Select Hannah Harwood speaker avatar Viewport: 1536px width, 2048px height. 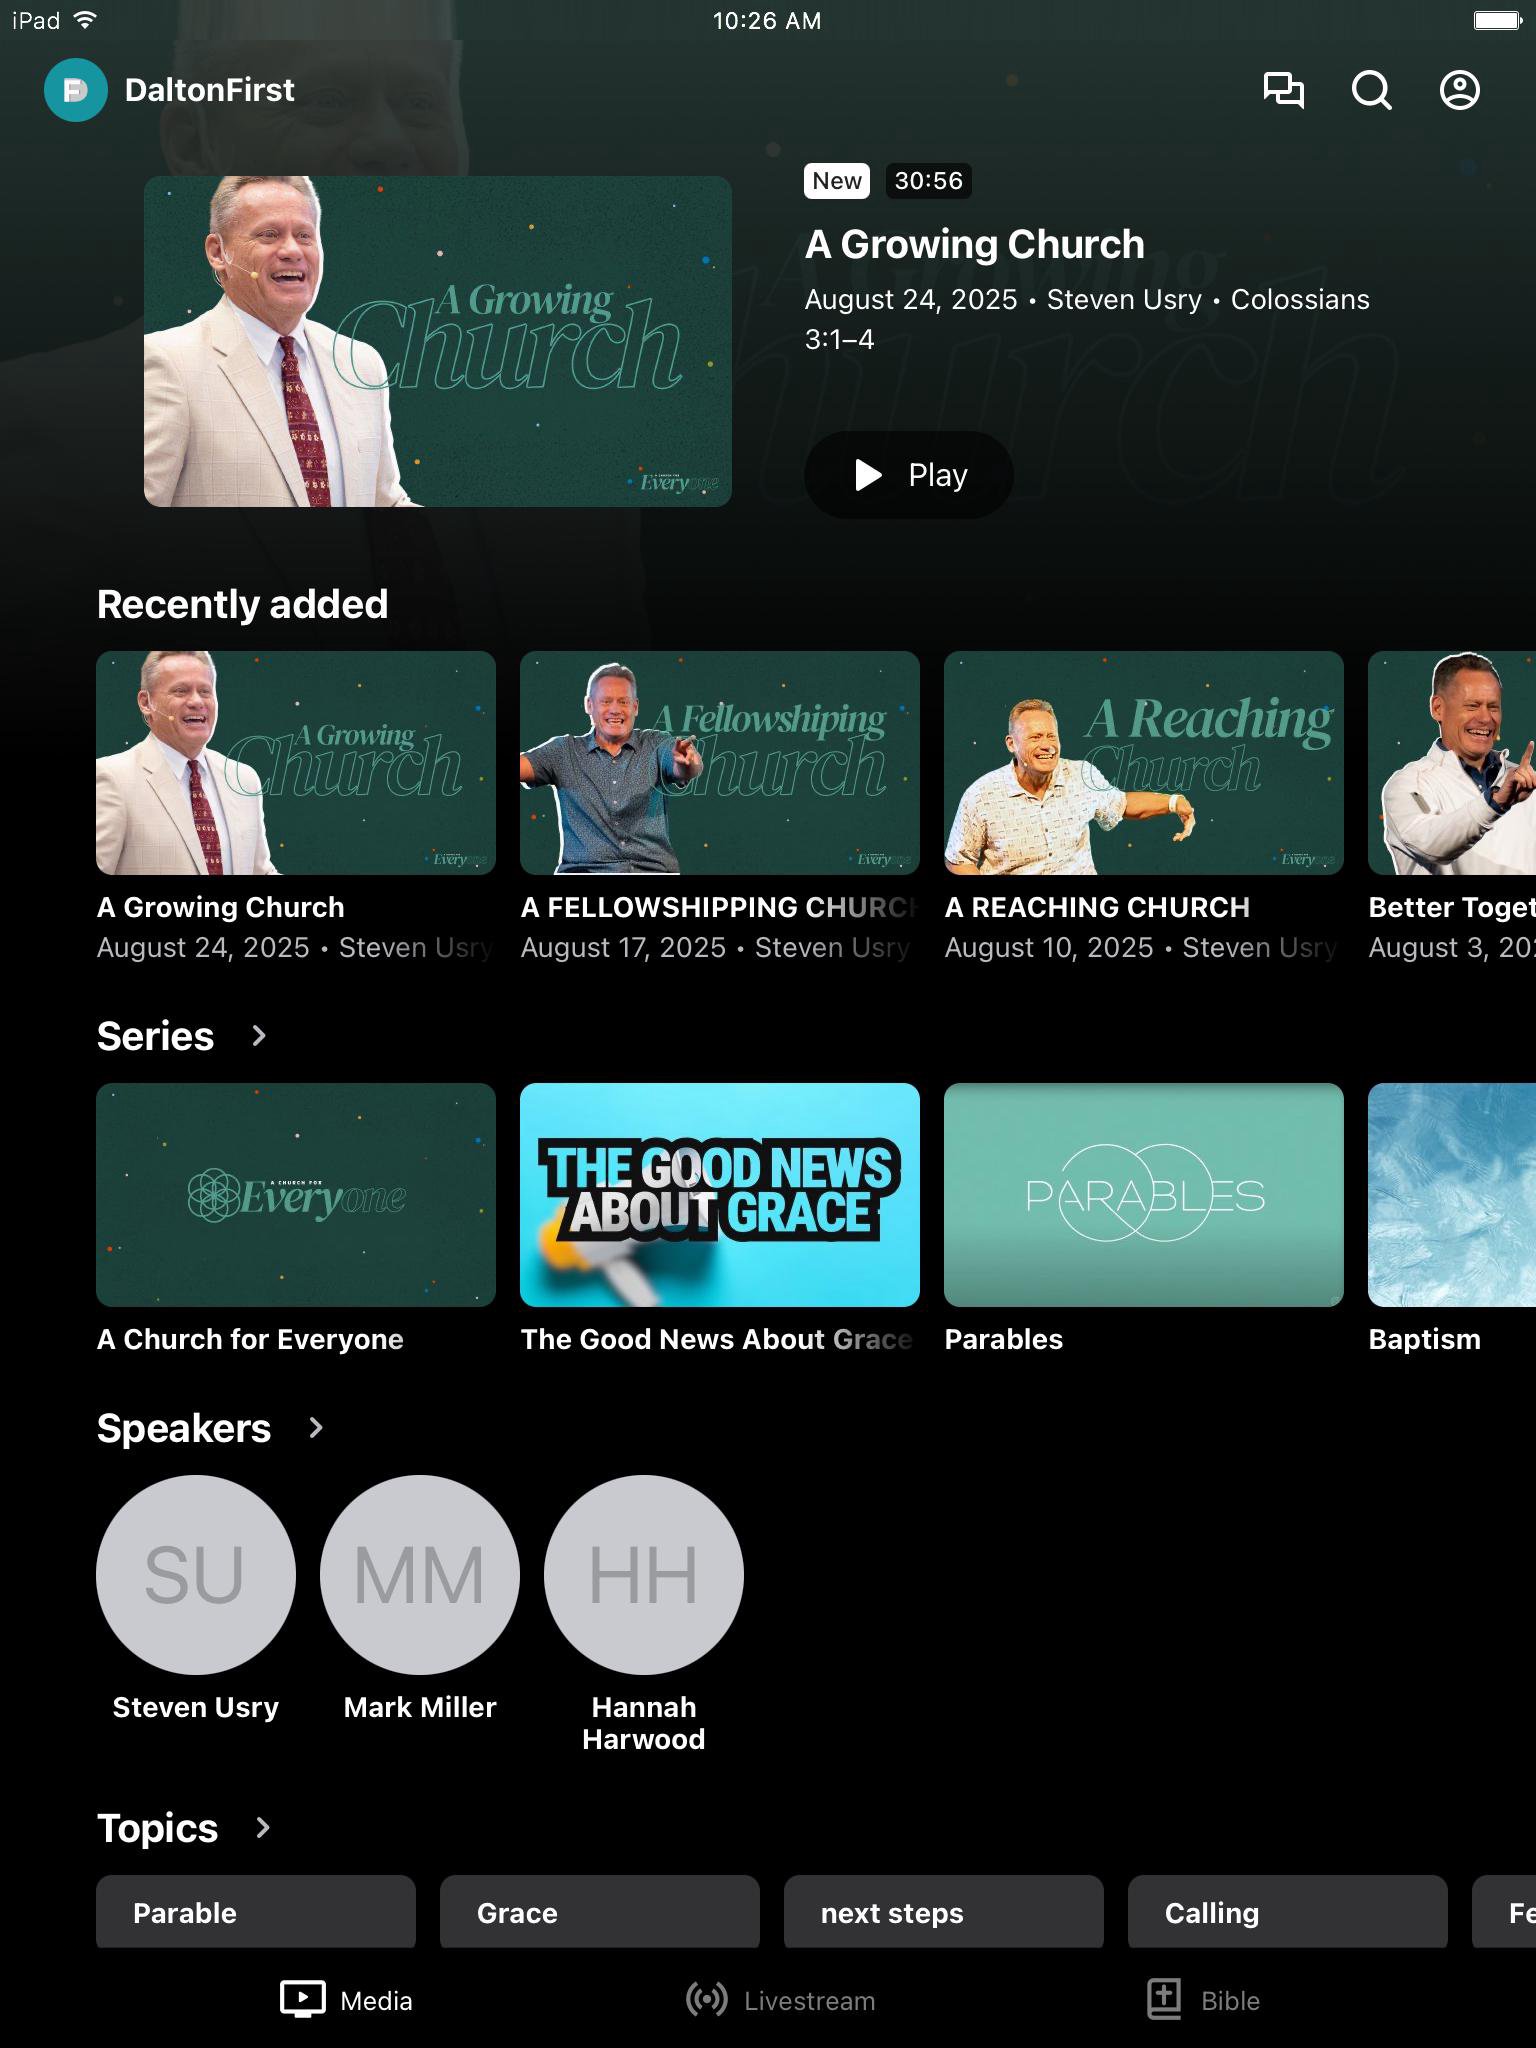(644, 1574)
